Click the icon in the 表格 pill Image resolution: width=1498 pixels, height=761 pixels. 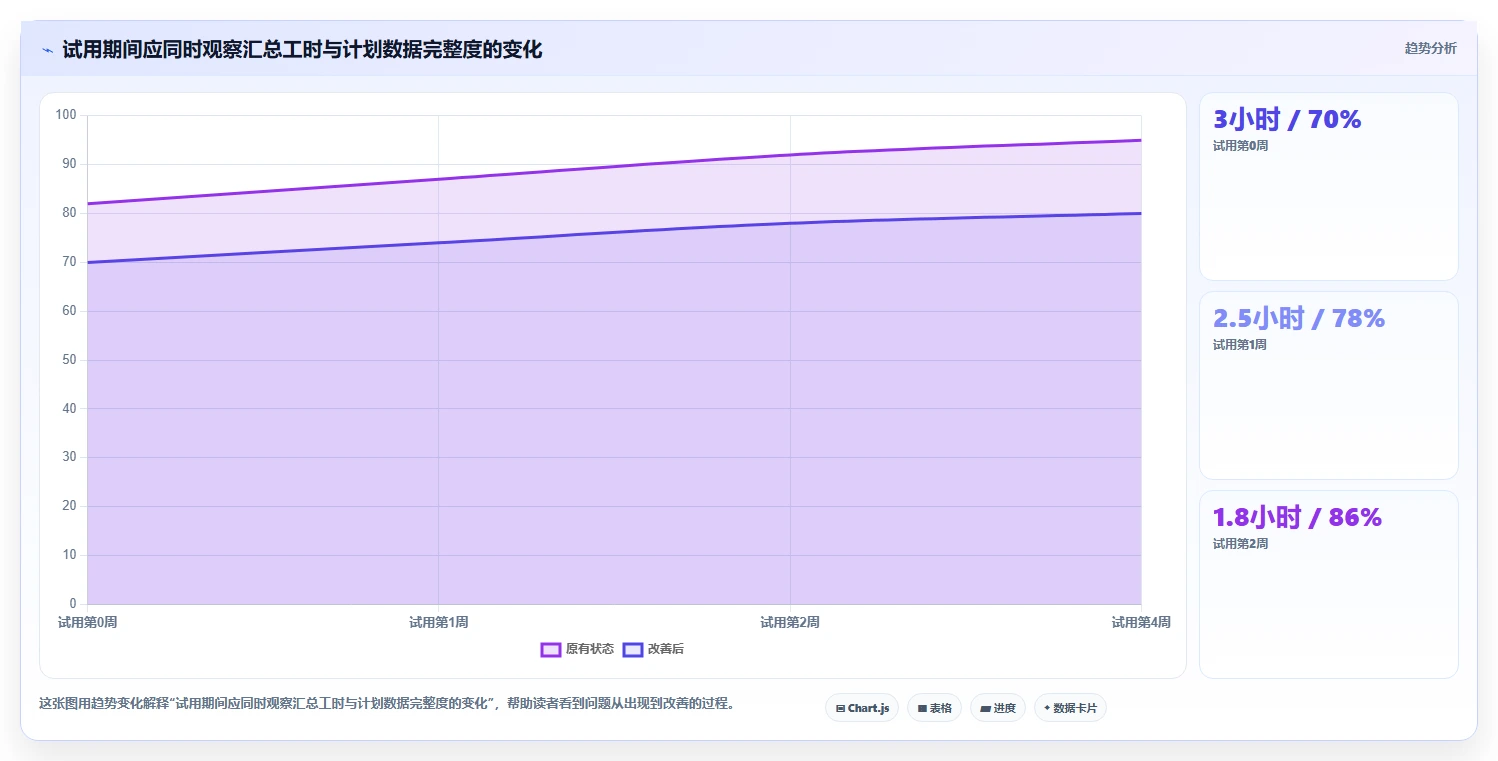(x=922, y=708)
